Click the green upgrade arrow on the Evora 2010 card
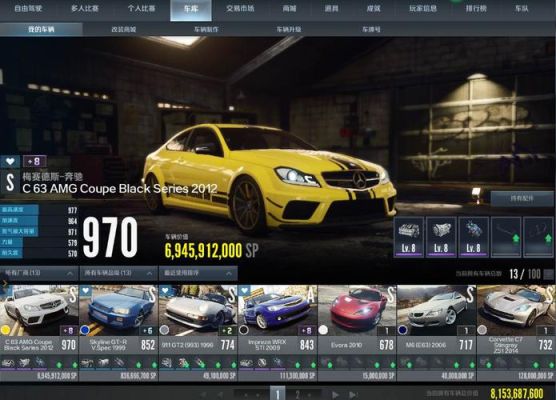This screenshot has height=400, width=556. tap(330, 364)
